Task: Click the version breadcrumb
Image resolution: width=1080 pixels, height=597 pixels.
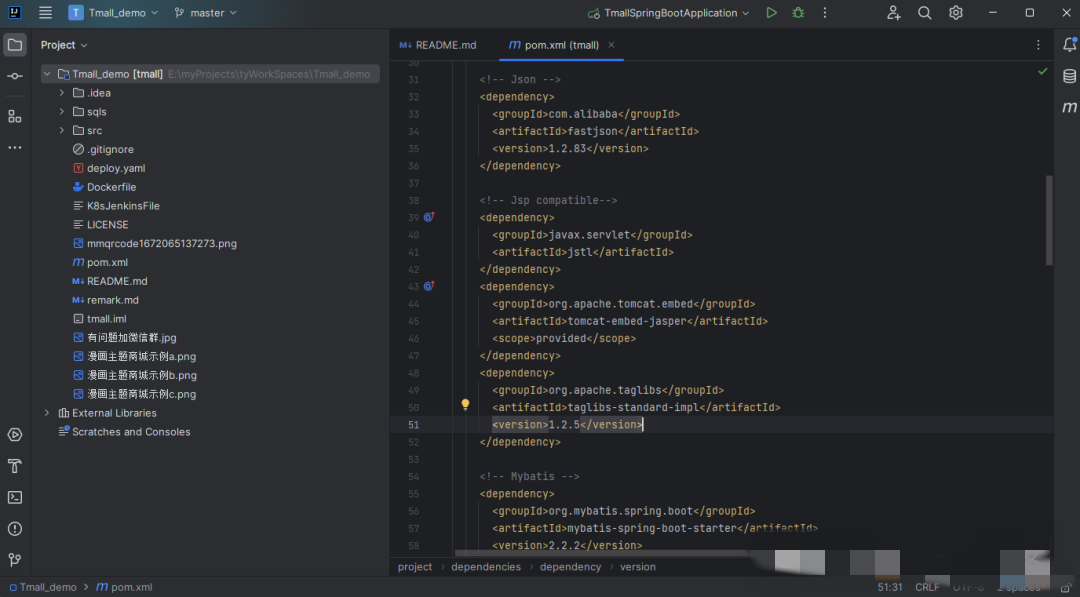Action: point(638,567)
